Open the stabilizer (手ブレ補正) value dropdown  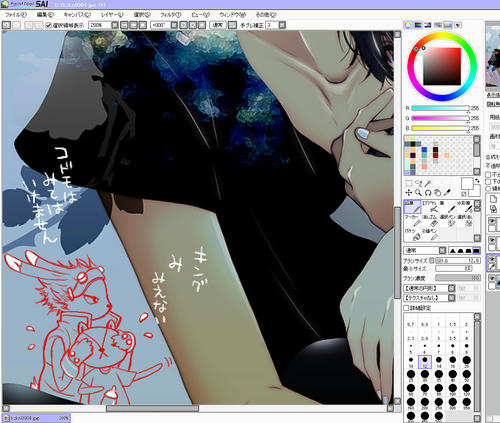(282, 25)
